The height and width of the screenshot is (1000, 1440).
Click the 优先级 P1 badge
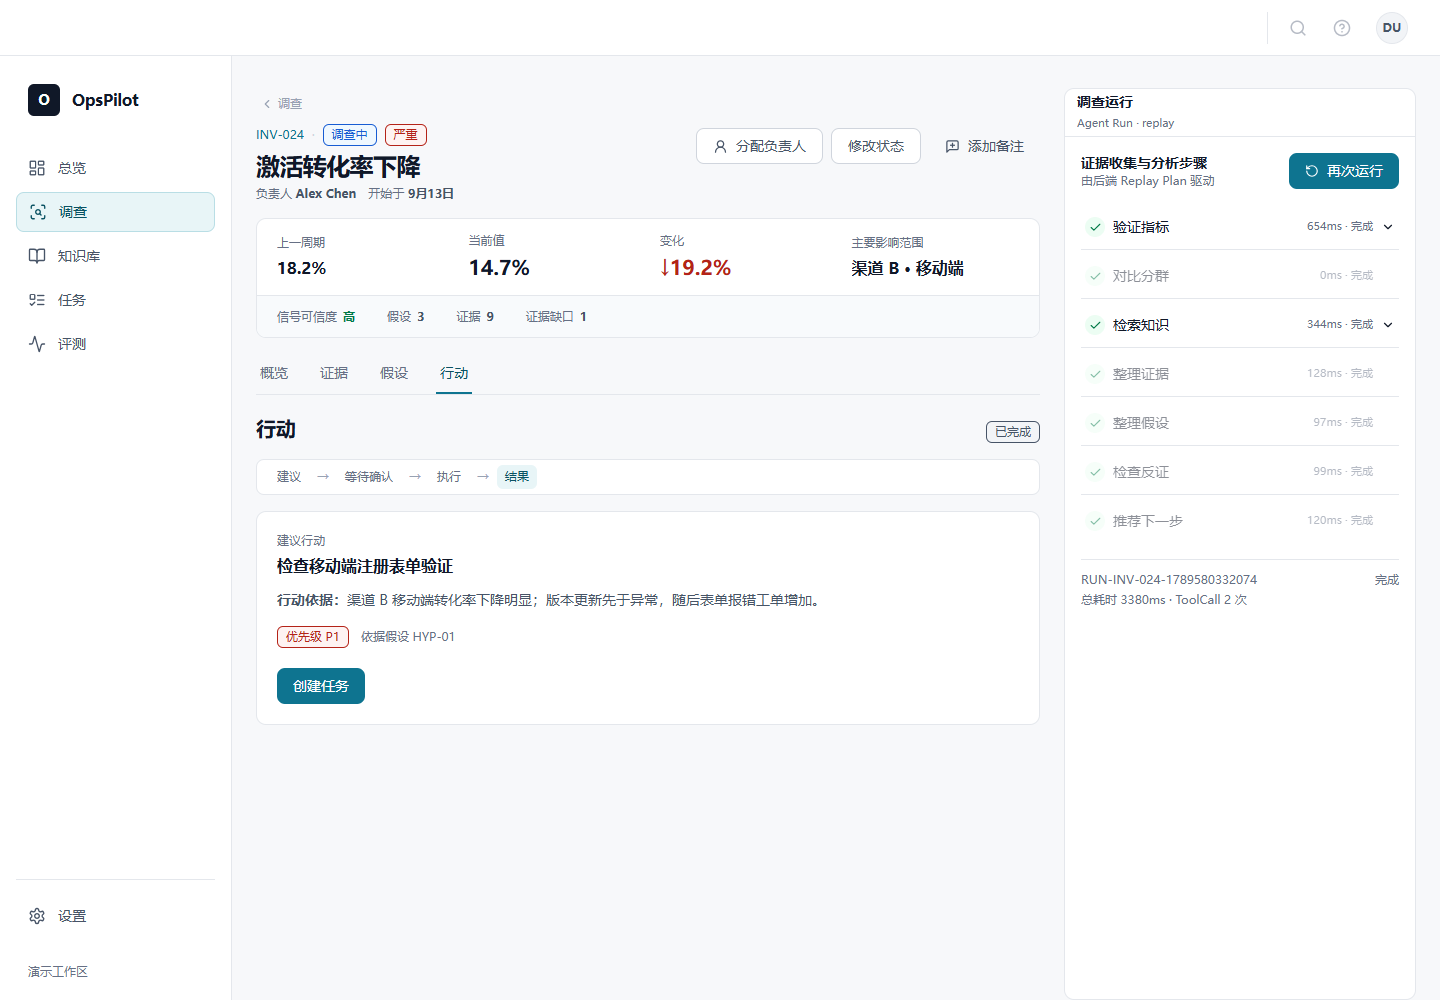(313, 637)
